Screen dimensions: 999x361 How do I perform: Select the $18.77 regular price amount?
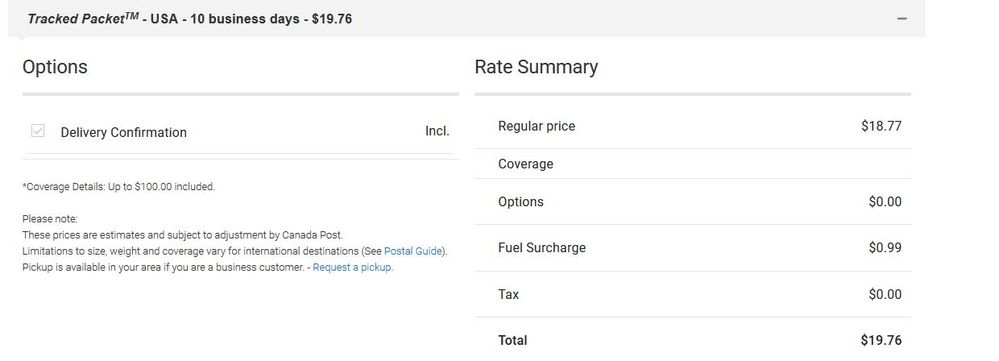881,126
